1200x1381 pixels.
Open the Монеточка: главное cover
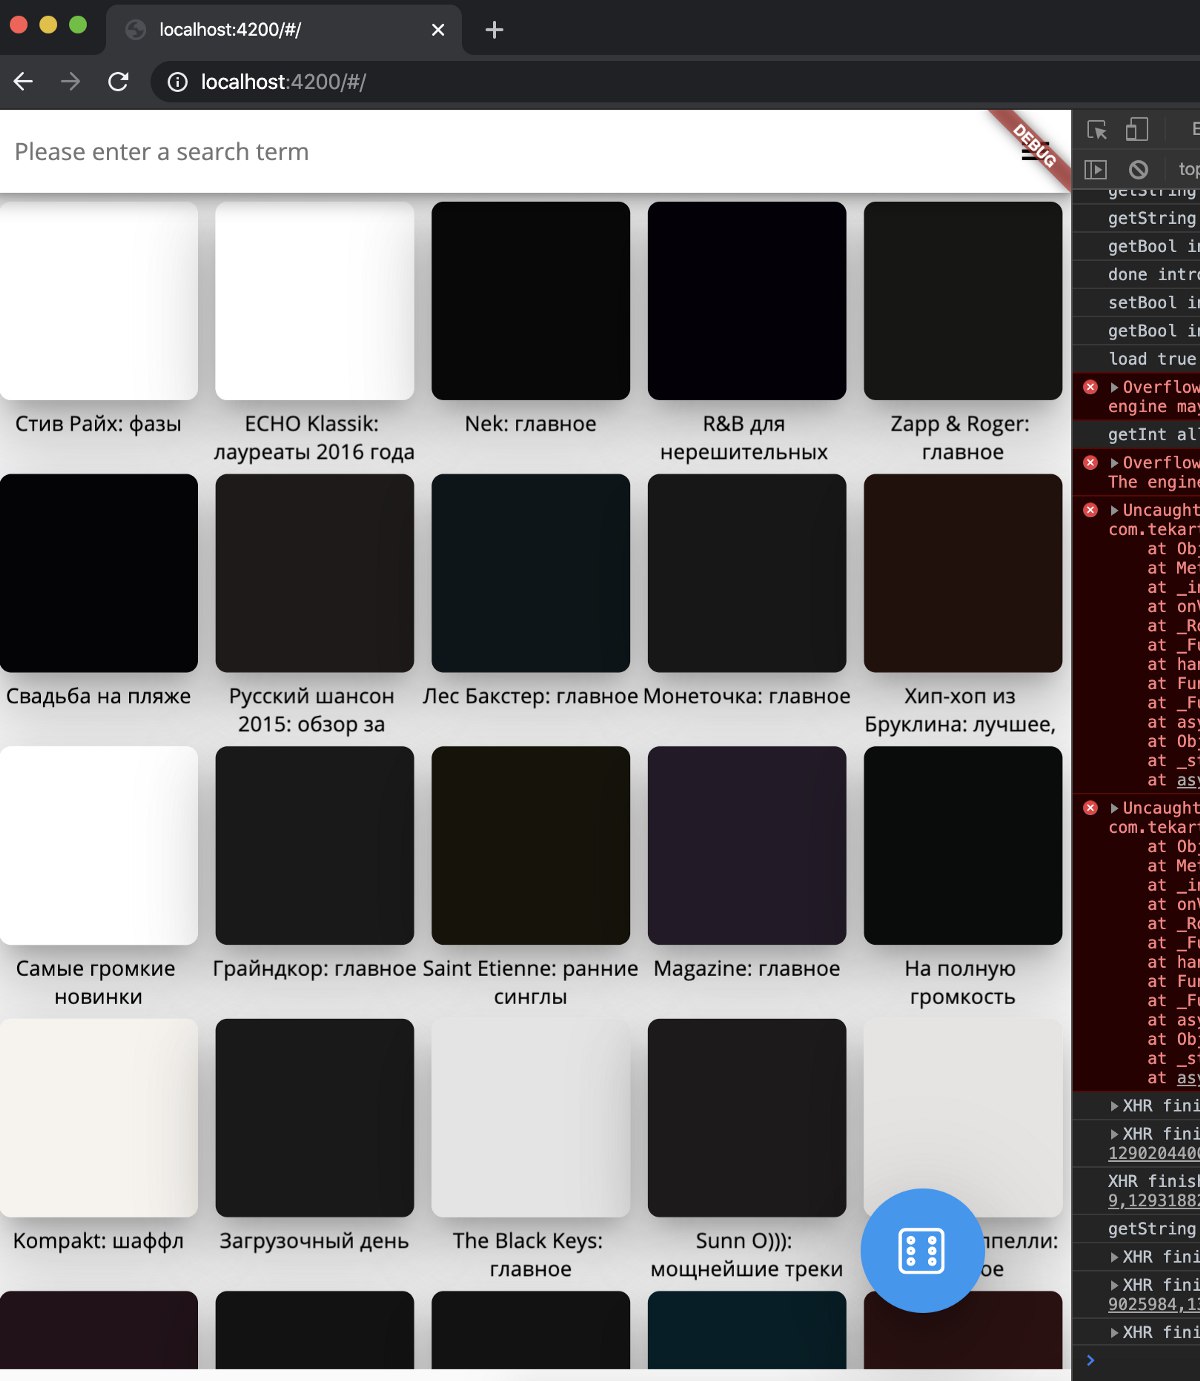(747, 573)
